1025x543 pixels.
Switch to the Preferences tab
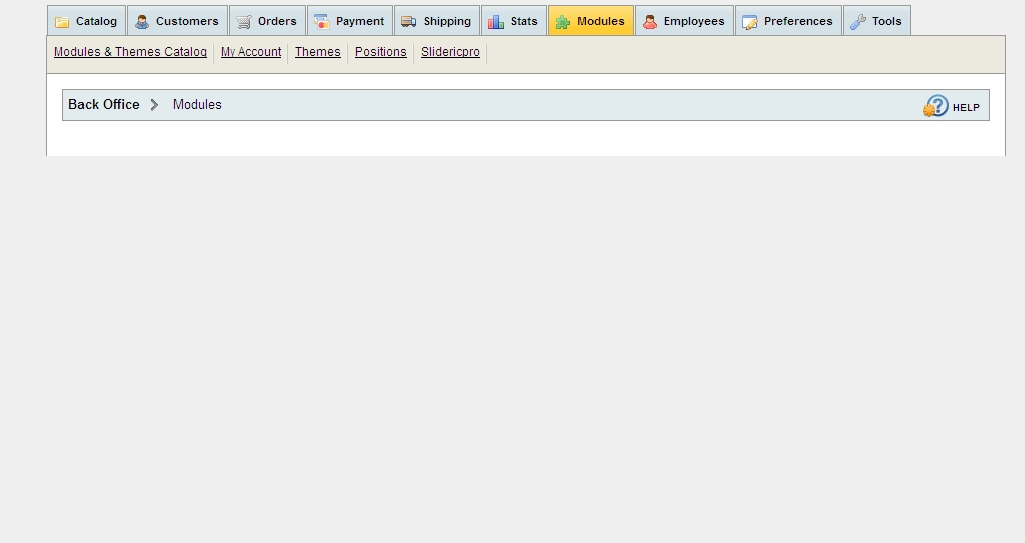(788, 21)
